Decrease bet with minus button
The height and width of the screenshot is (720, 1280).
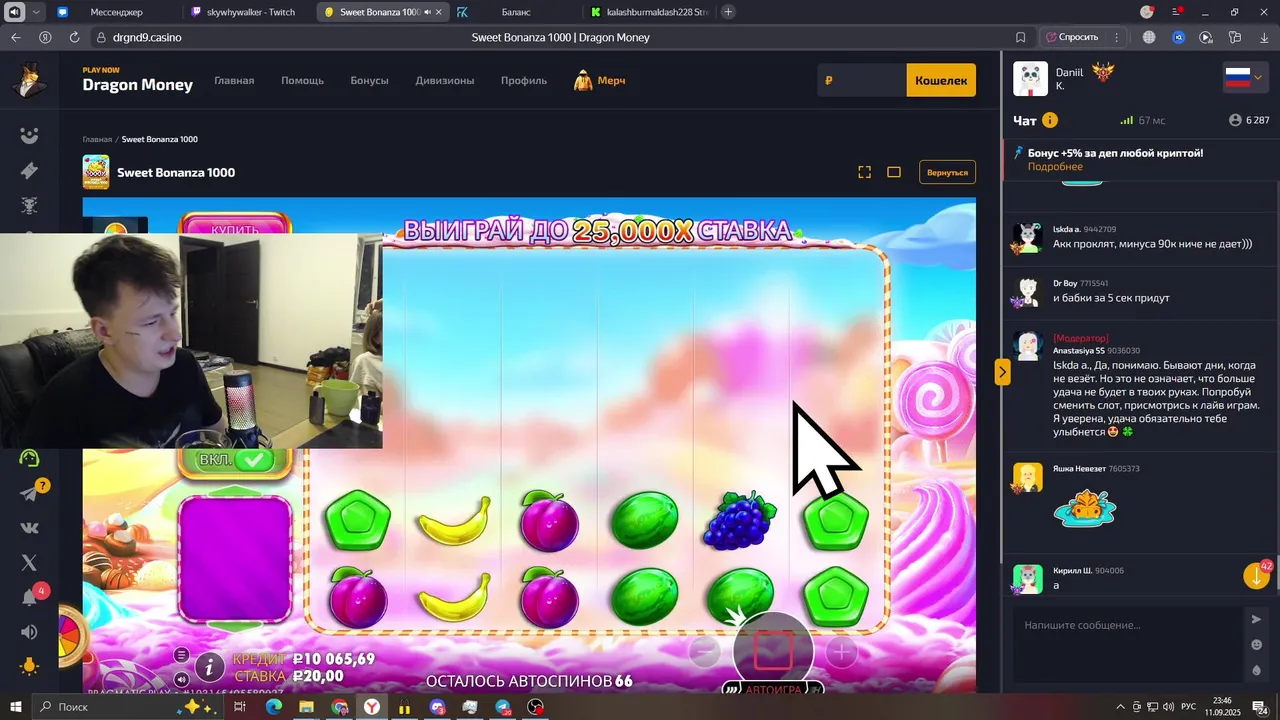click(x=705, y=652)
